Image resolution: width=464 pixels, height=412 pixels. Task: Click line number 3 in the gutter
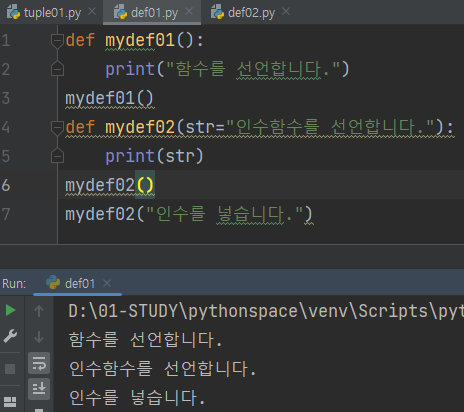(x=6, y=98)
